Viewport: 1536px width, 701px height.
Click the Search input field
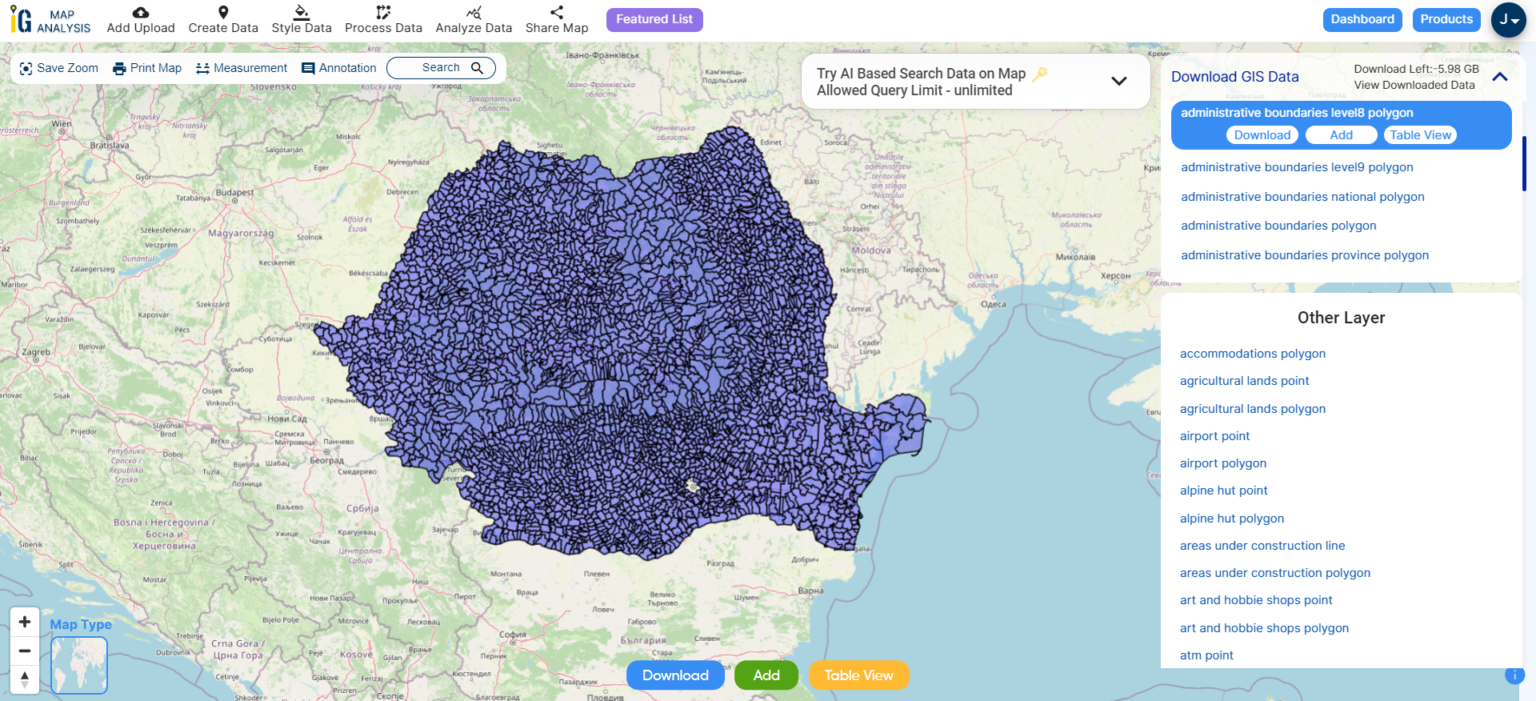point(441,68)
